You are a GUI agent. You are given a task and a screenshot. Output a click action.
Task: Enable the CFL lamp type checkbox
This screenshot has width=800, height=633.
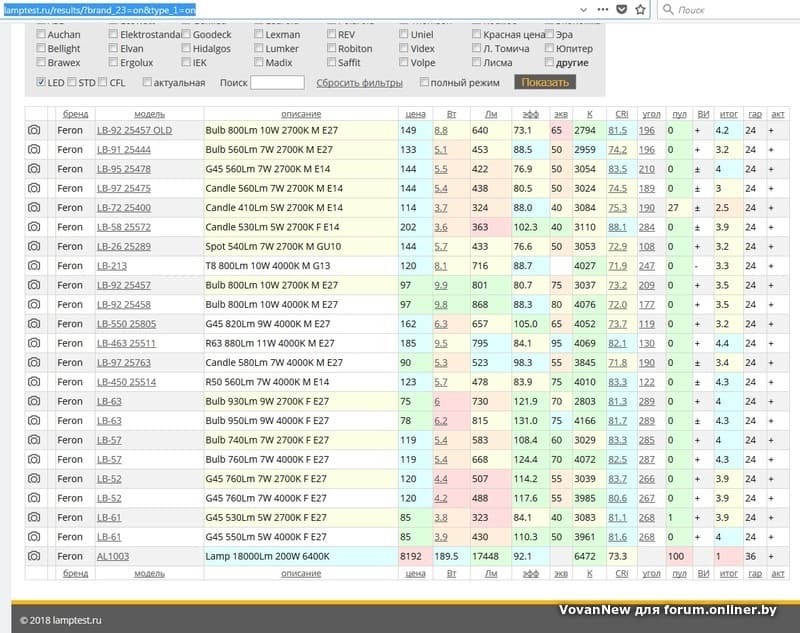(104, 83)
